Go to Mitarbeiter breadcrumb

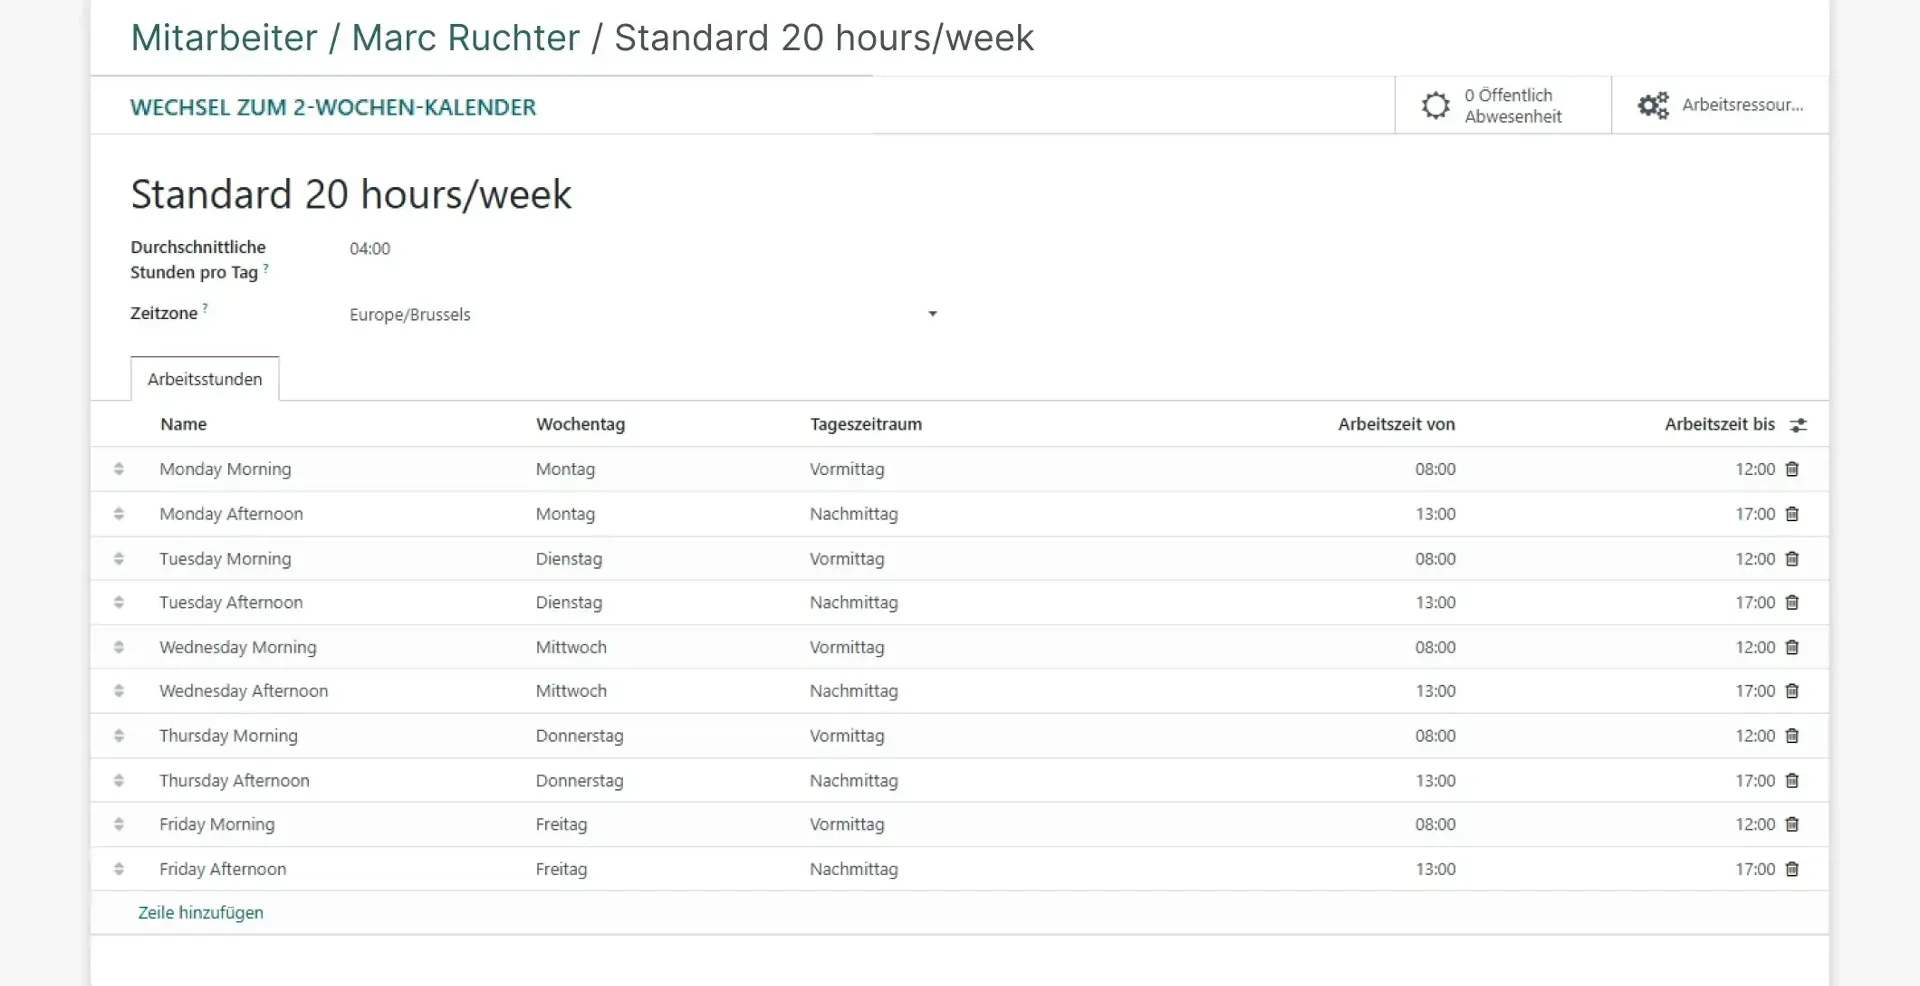pyautogui.click(x=224, y=38)
